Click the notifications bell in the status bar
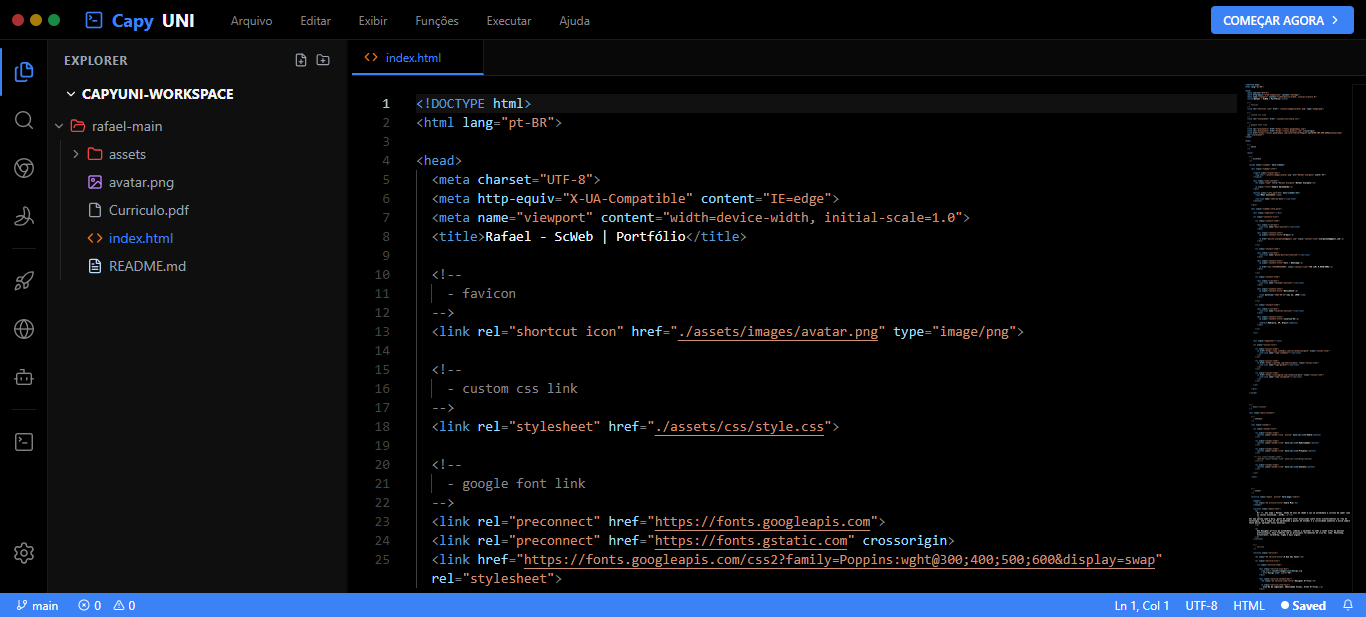 (1347, 605)
